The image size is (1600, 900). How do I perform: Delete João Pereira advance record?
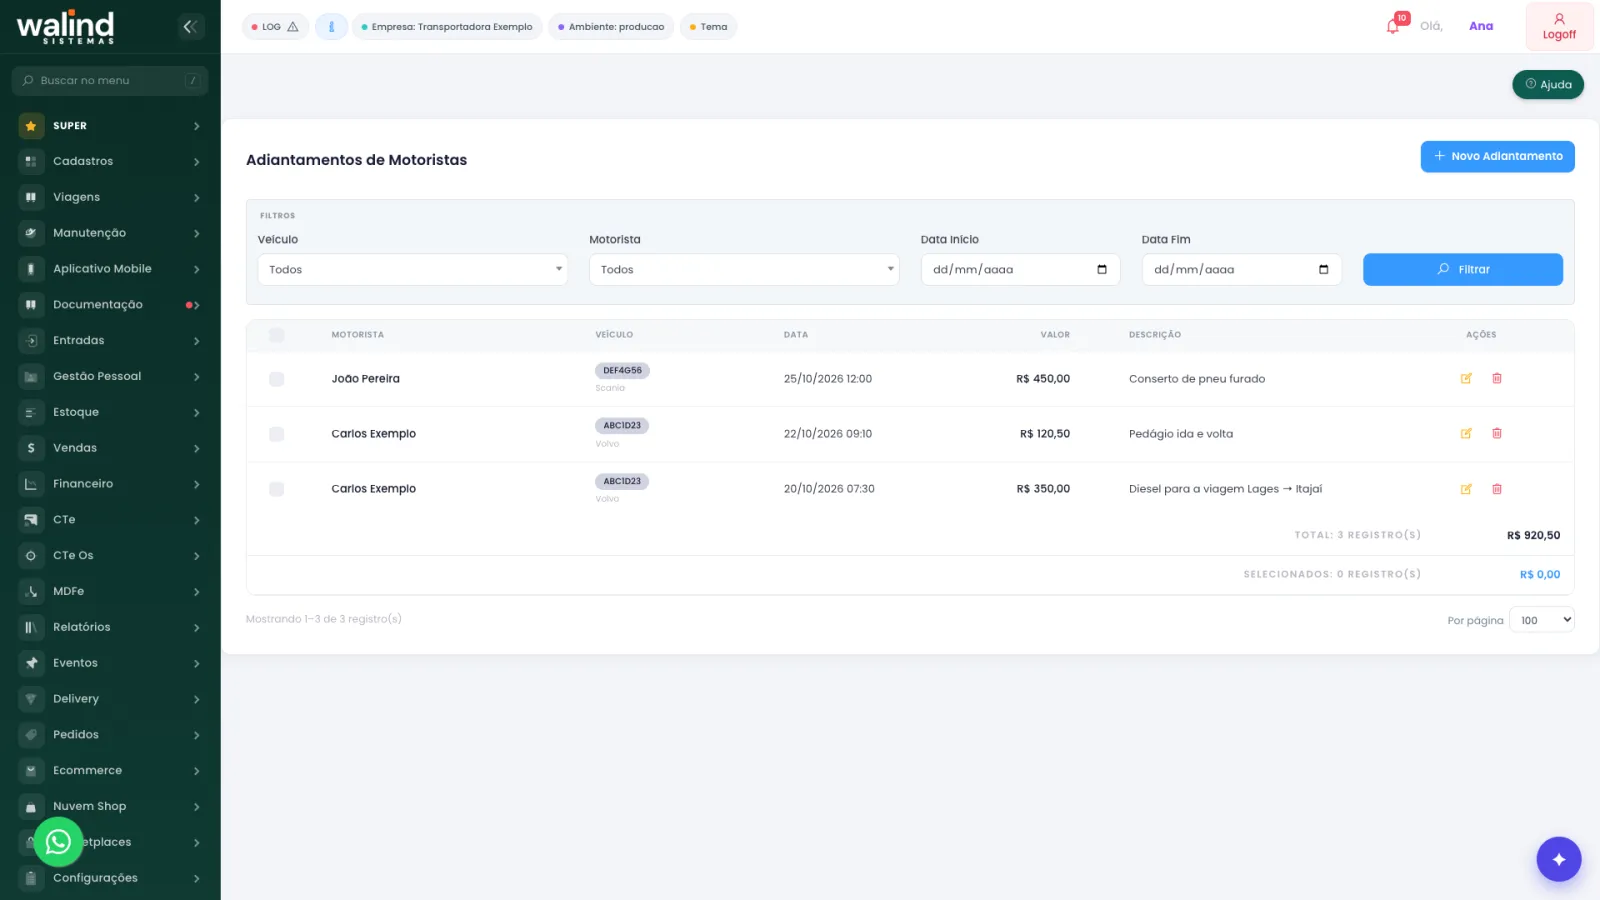pyautogui.click(x=1497, y=379)
